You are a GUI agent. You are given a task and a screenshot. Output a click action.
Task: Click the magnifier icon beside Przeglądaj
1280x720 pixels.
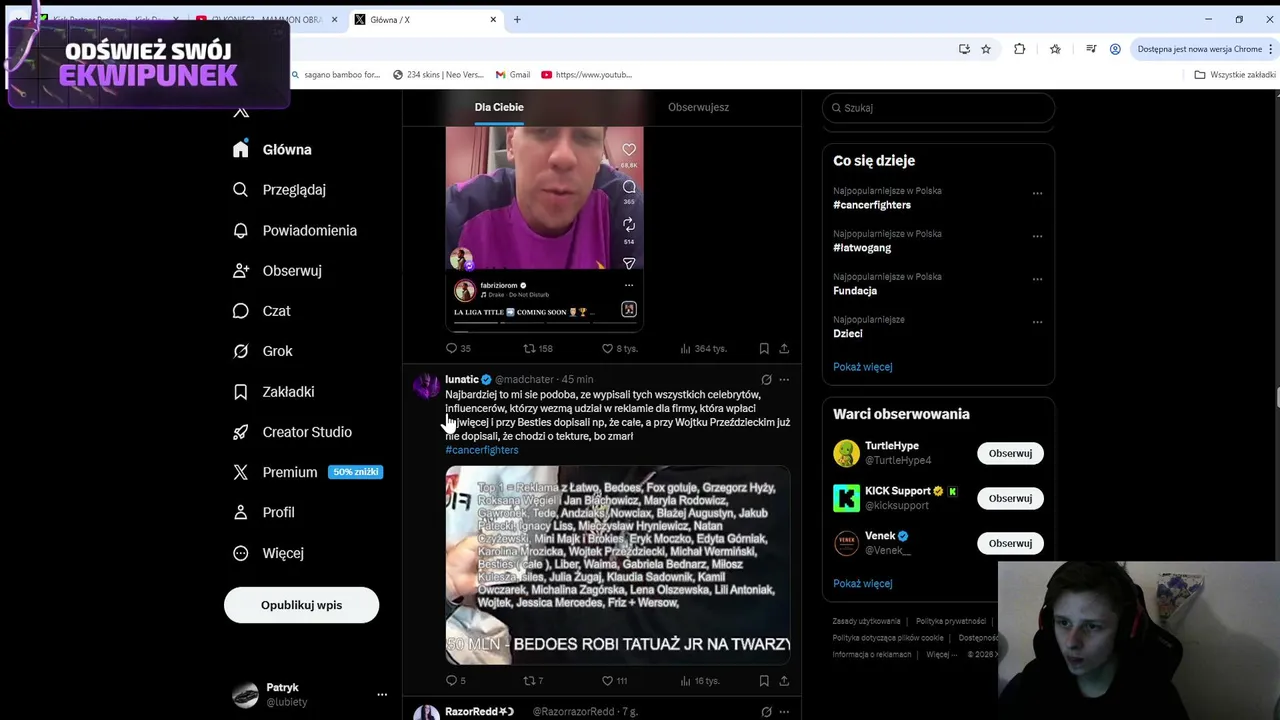point(240,189)
